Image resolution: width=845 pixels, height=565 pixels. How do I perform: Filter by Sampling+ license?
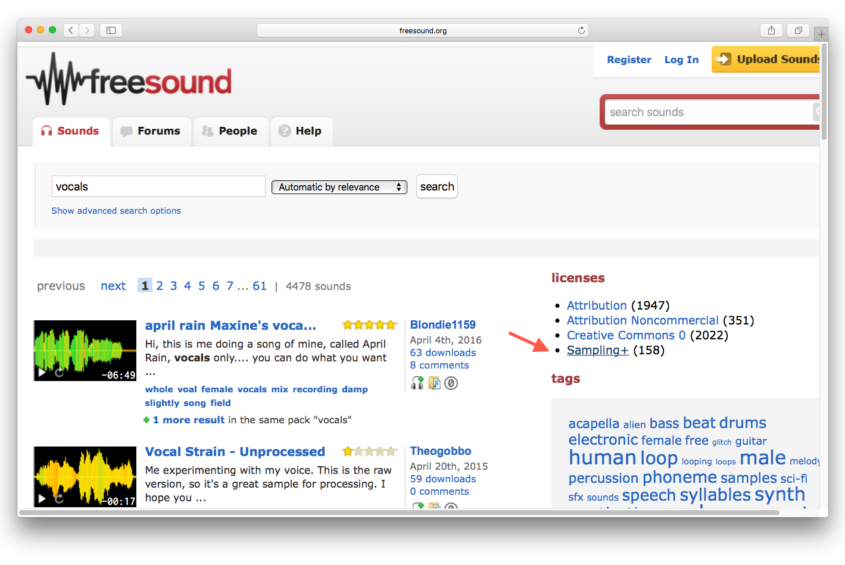(x=598, y=350)
